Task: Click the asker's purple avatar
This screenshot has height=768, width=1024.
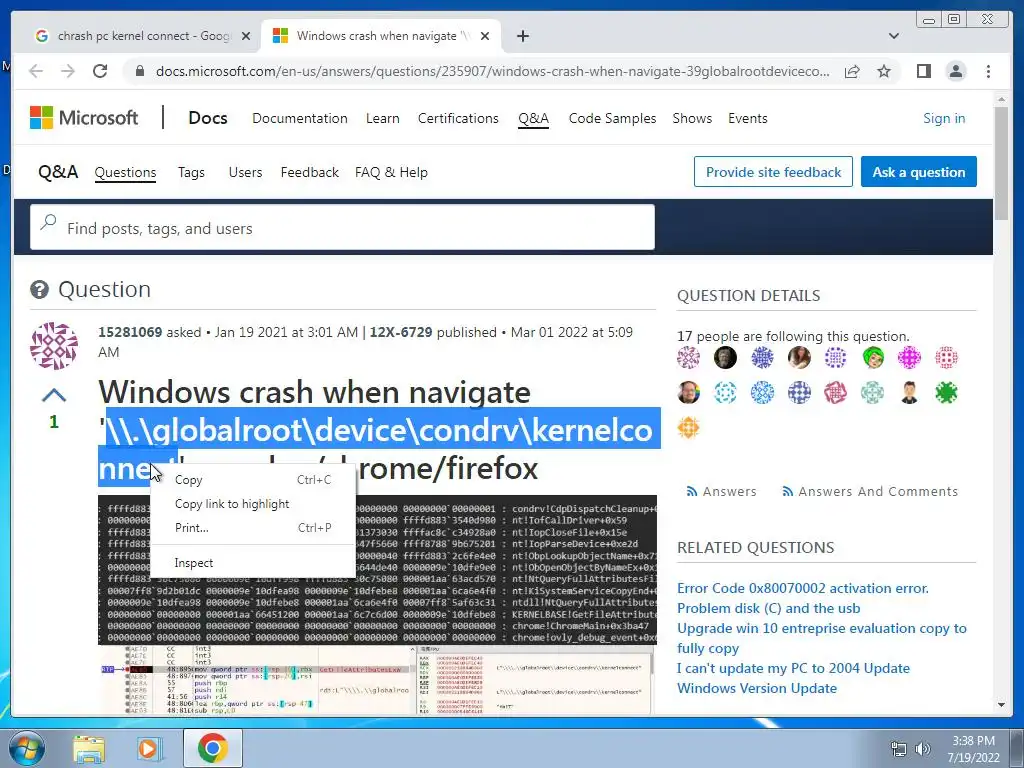Action: click(54, 345)
